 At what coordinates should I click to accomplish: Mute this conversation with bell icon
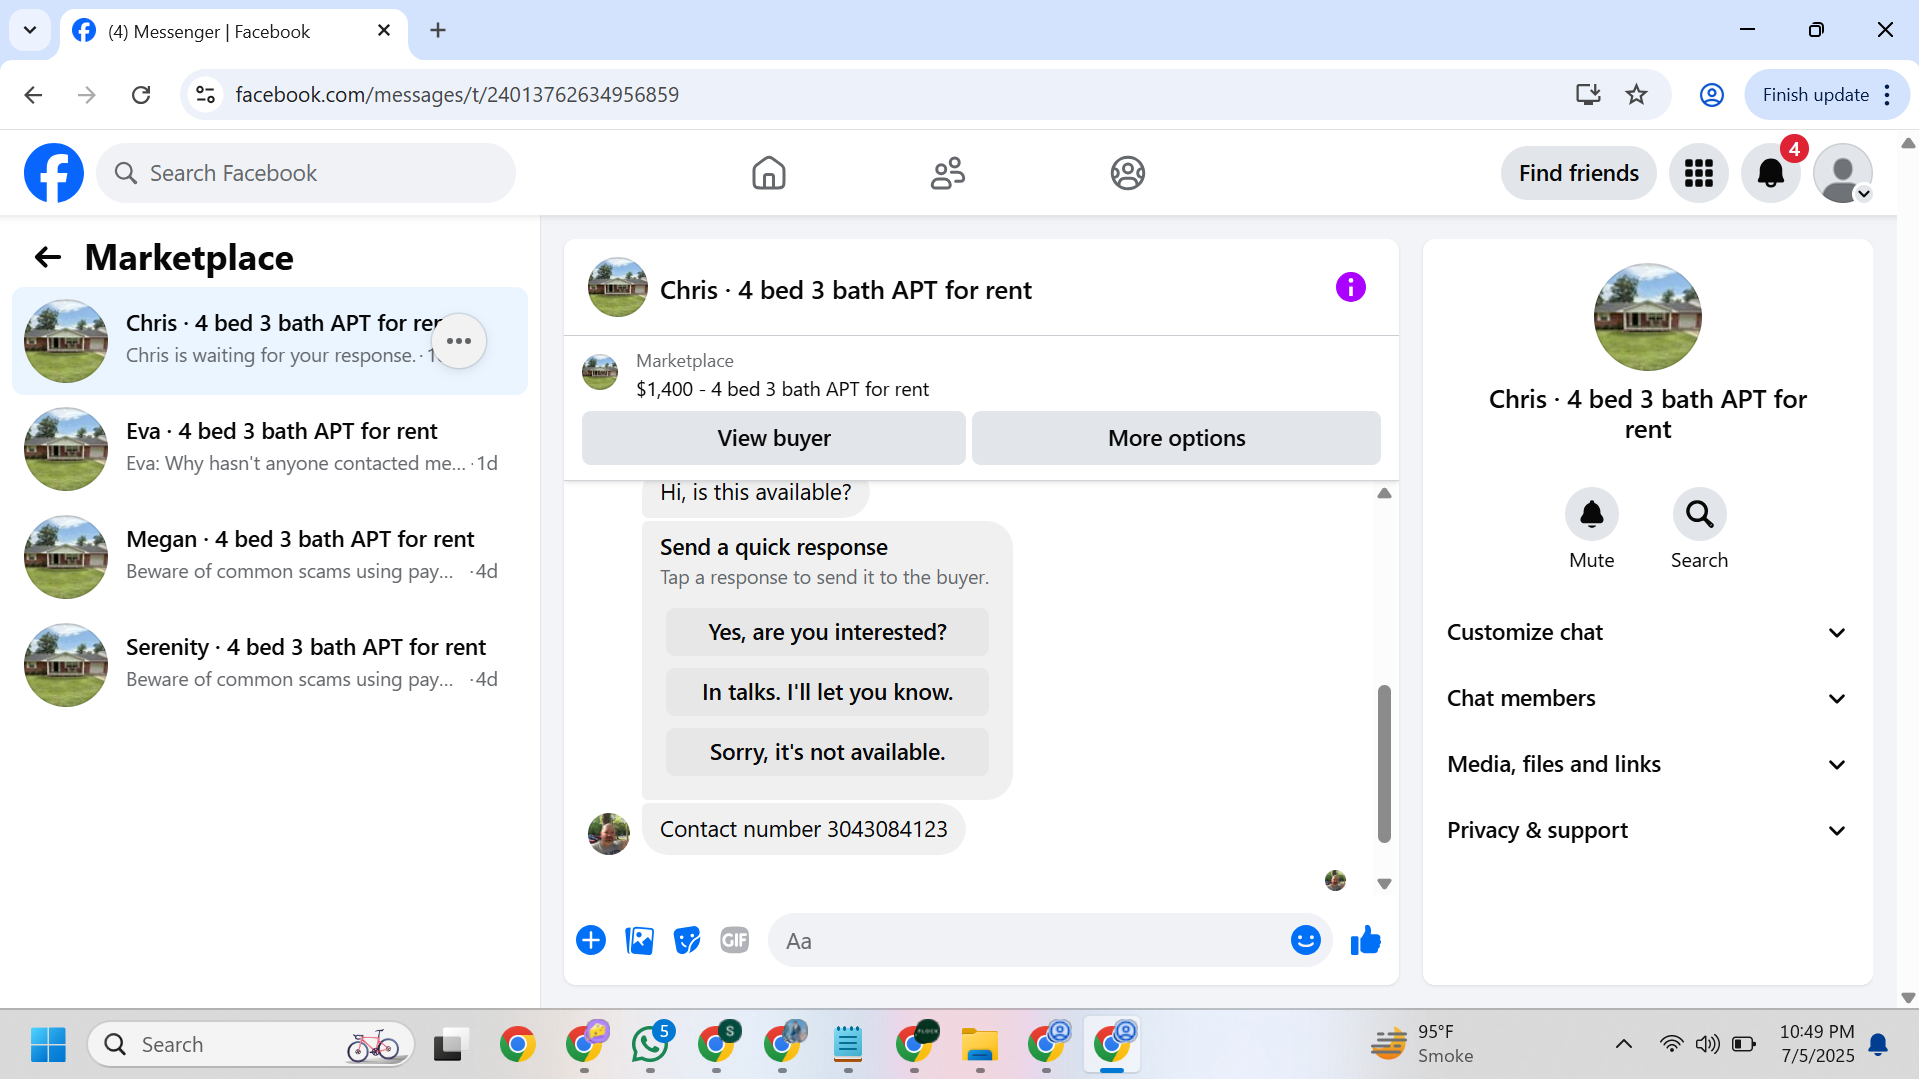point(1591,514)
